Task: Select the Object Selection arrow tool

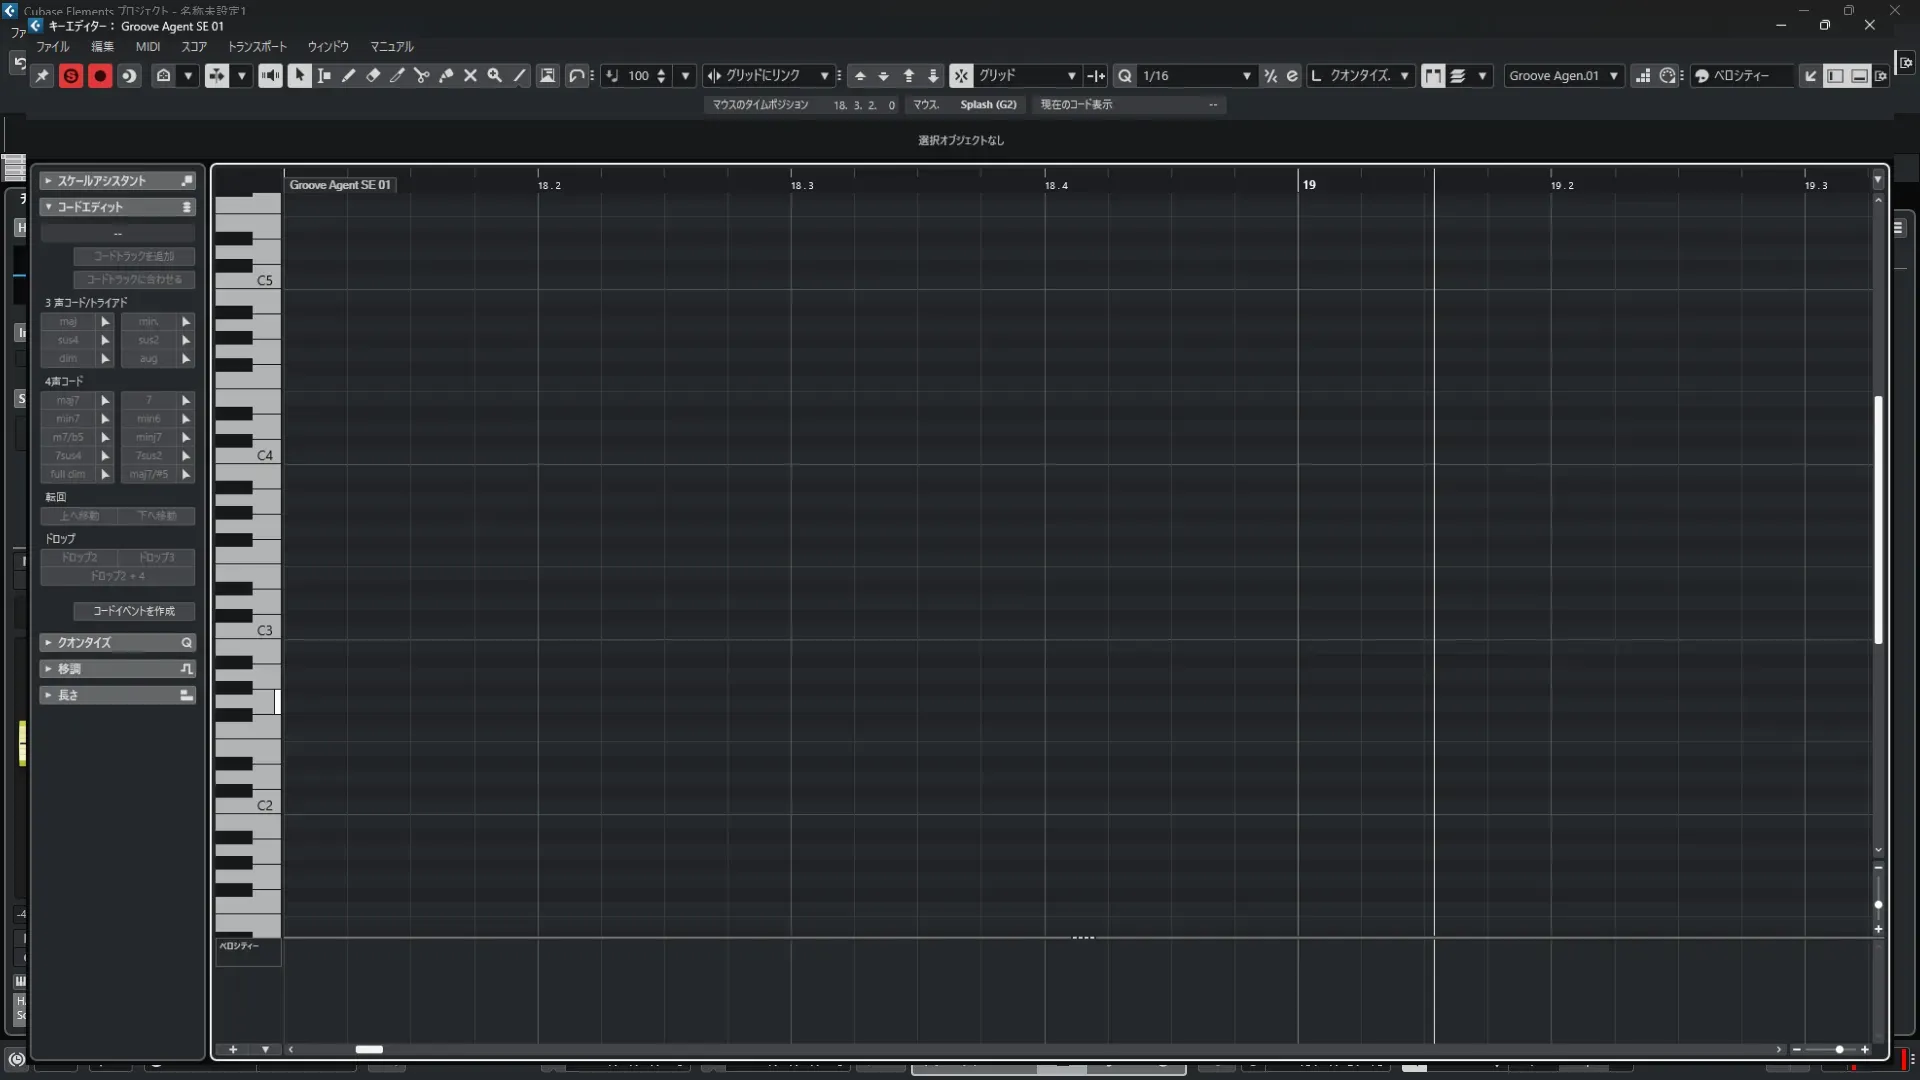Action: [299, 76]
